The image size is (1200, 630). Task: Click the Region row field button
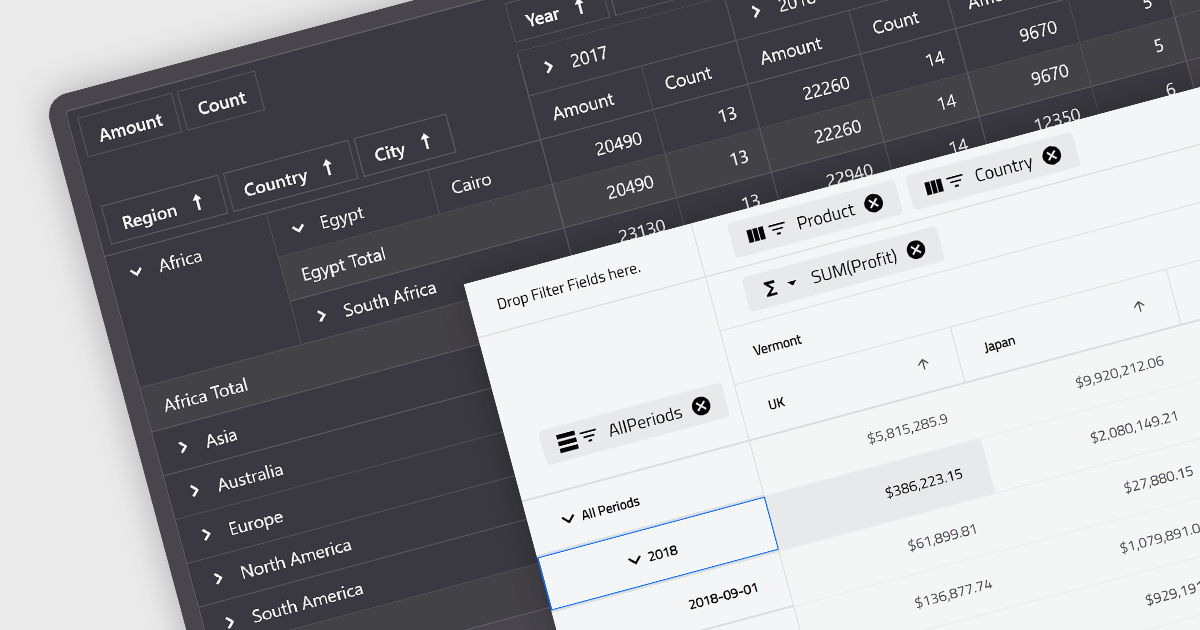[x=163, y=212]
